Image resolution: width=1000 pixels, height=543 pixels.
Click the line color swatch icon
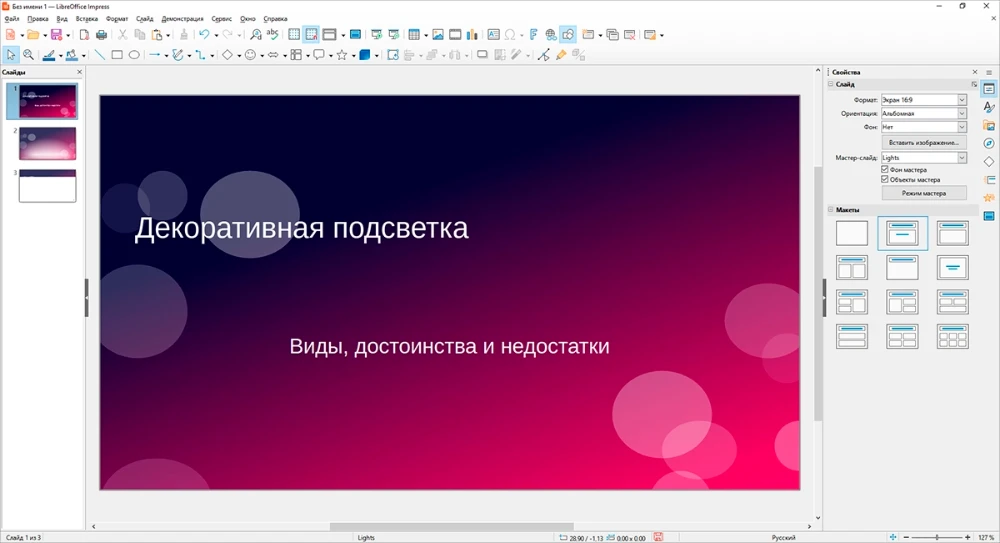(x=49, y=56)
